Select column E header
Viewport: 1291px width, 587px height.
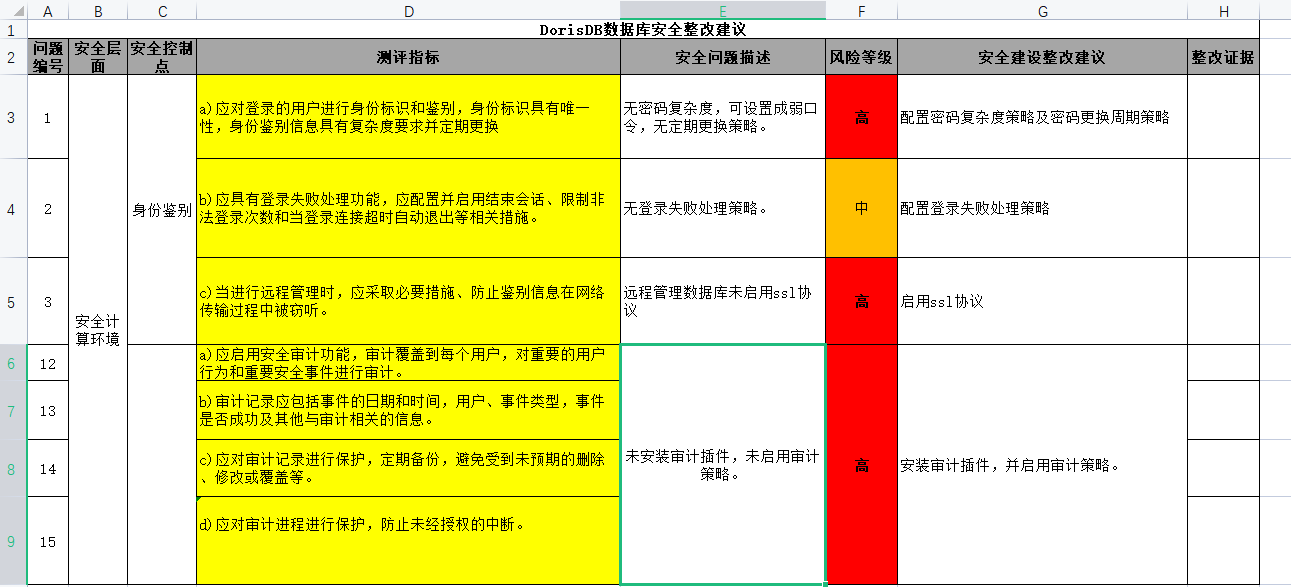[x=722, y=10]
